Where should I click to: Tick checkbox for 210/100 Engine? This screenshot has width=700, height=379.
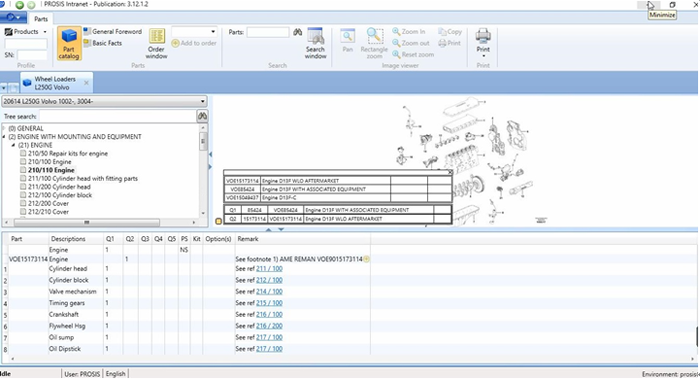pos(23,162)
